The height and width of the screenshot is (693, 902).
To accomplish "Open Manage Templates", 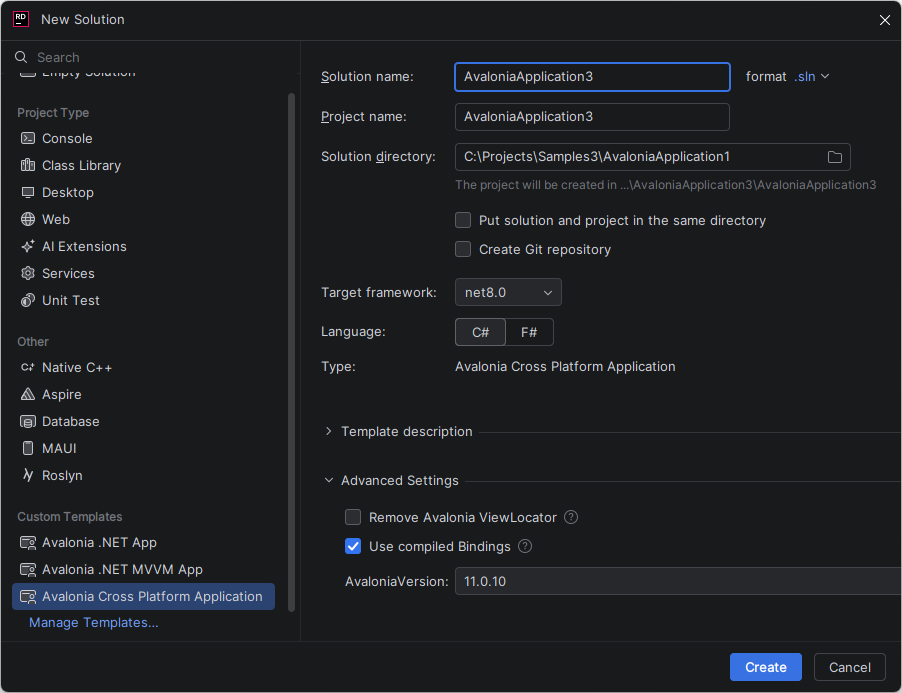I will 93,622.
